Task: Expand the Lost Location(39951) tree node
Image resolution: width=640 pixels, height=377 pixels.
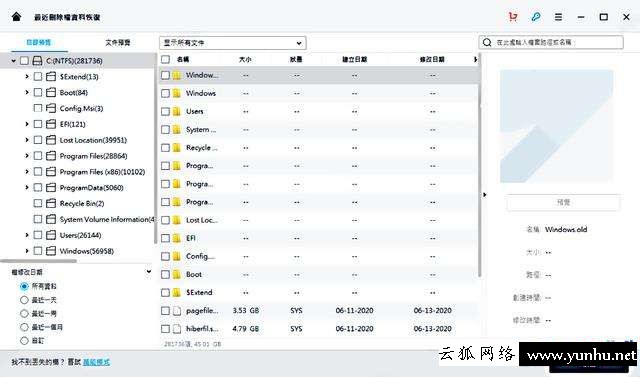Action: click(x=27, y=140)
